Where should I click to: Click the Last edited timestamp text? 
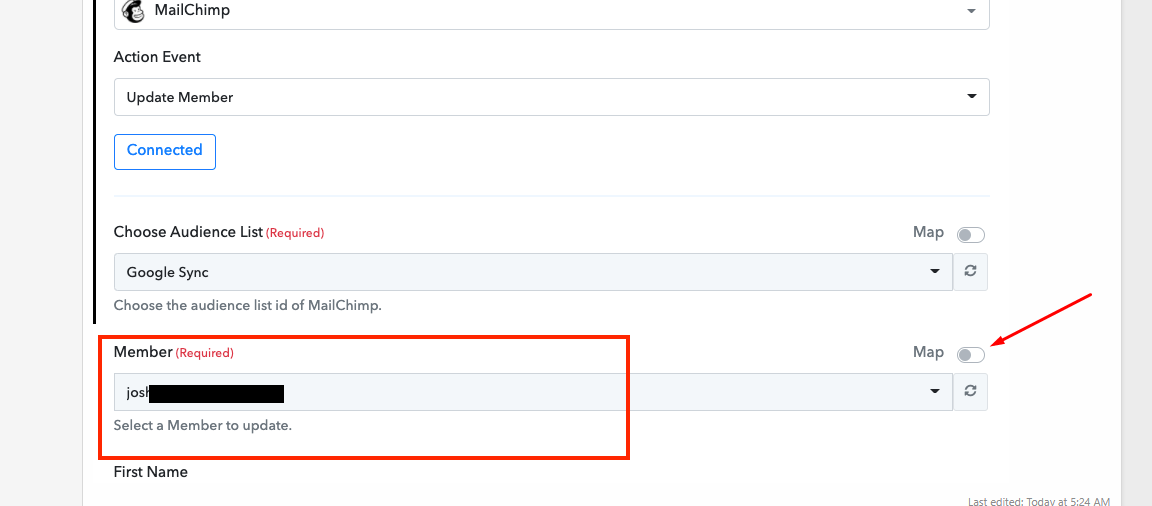click(1039, 502)
